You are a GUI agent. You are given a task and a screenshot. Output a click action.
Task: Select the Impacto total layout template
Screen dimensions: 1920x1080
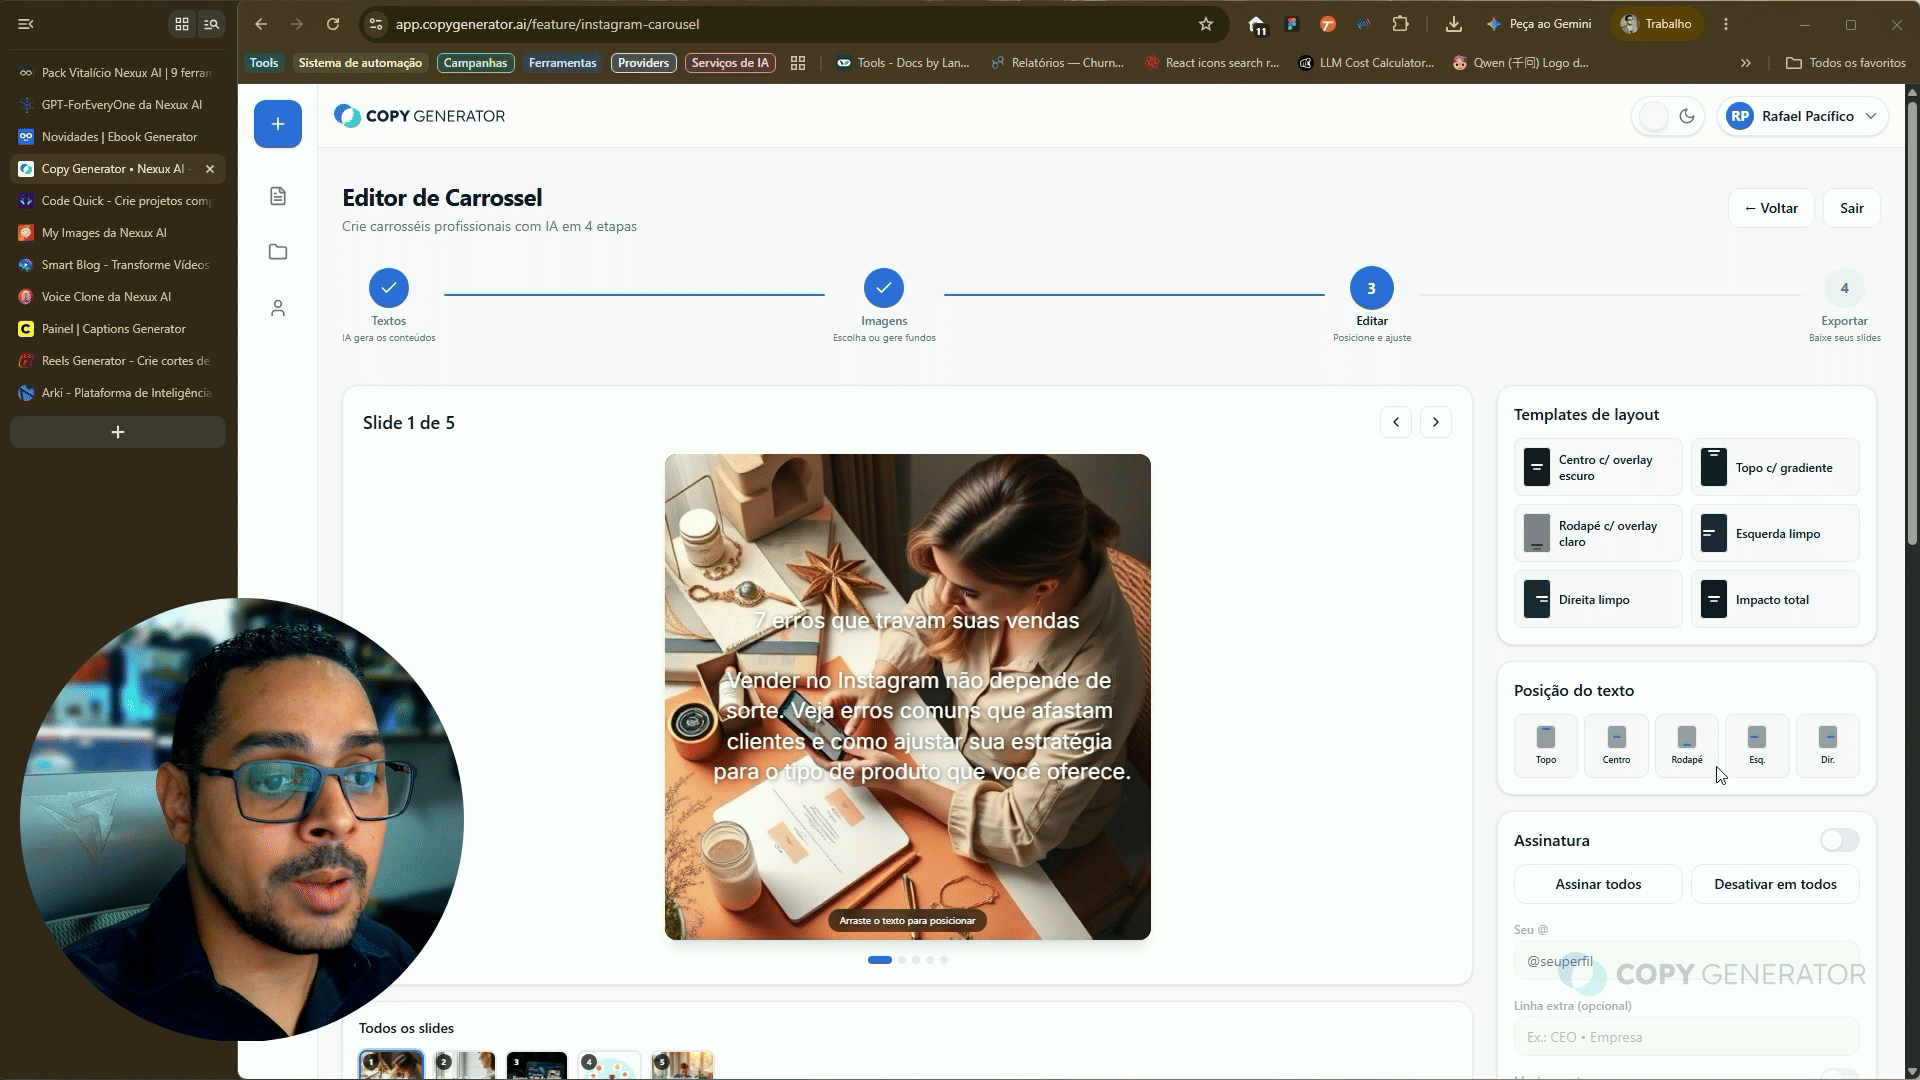click(x=1775, y=600)
